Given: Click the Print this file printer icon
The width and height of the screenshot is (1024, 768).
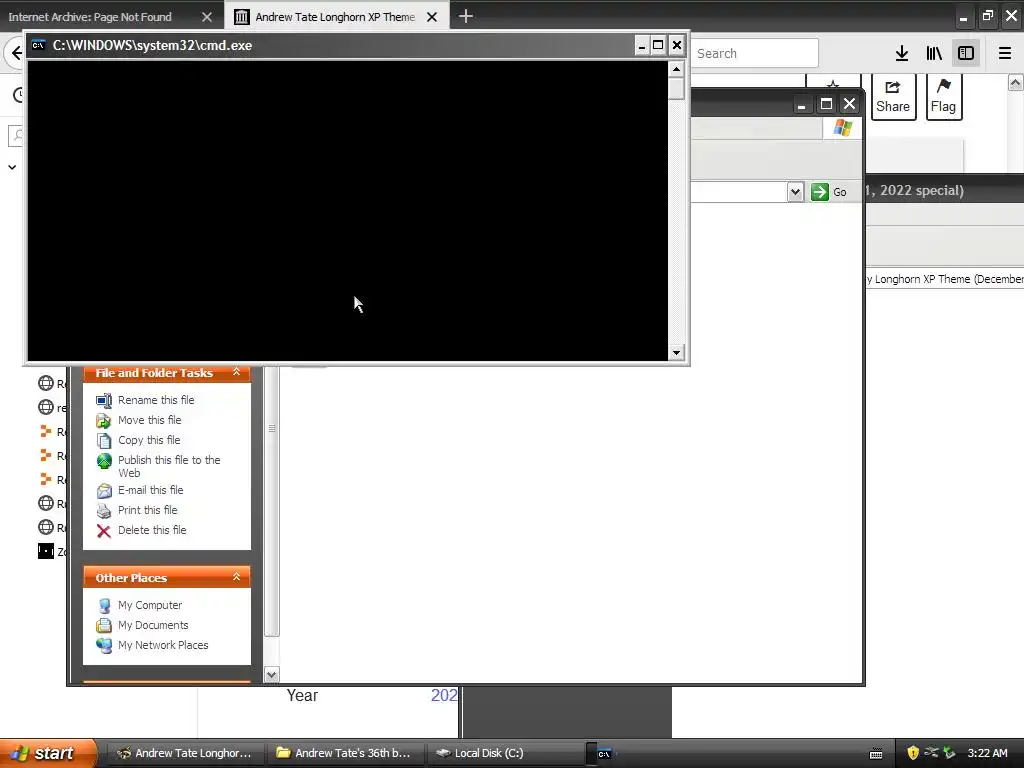Looking at the screenshot, I should click(x=104, y=511).
